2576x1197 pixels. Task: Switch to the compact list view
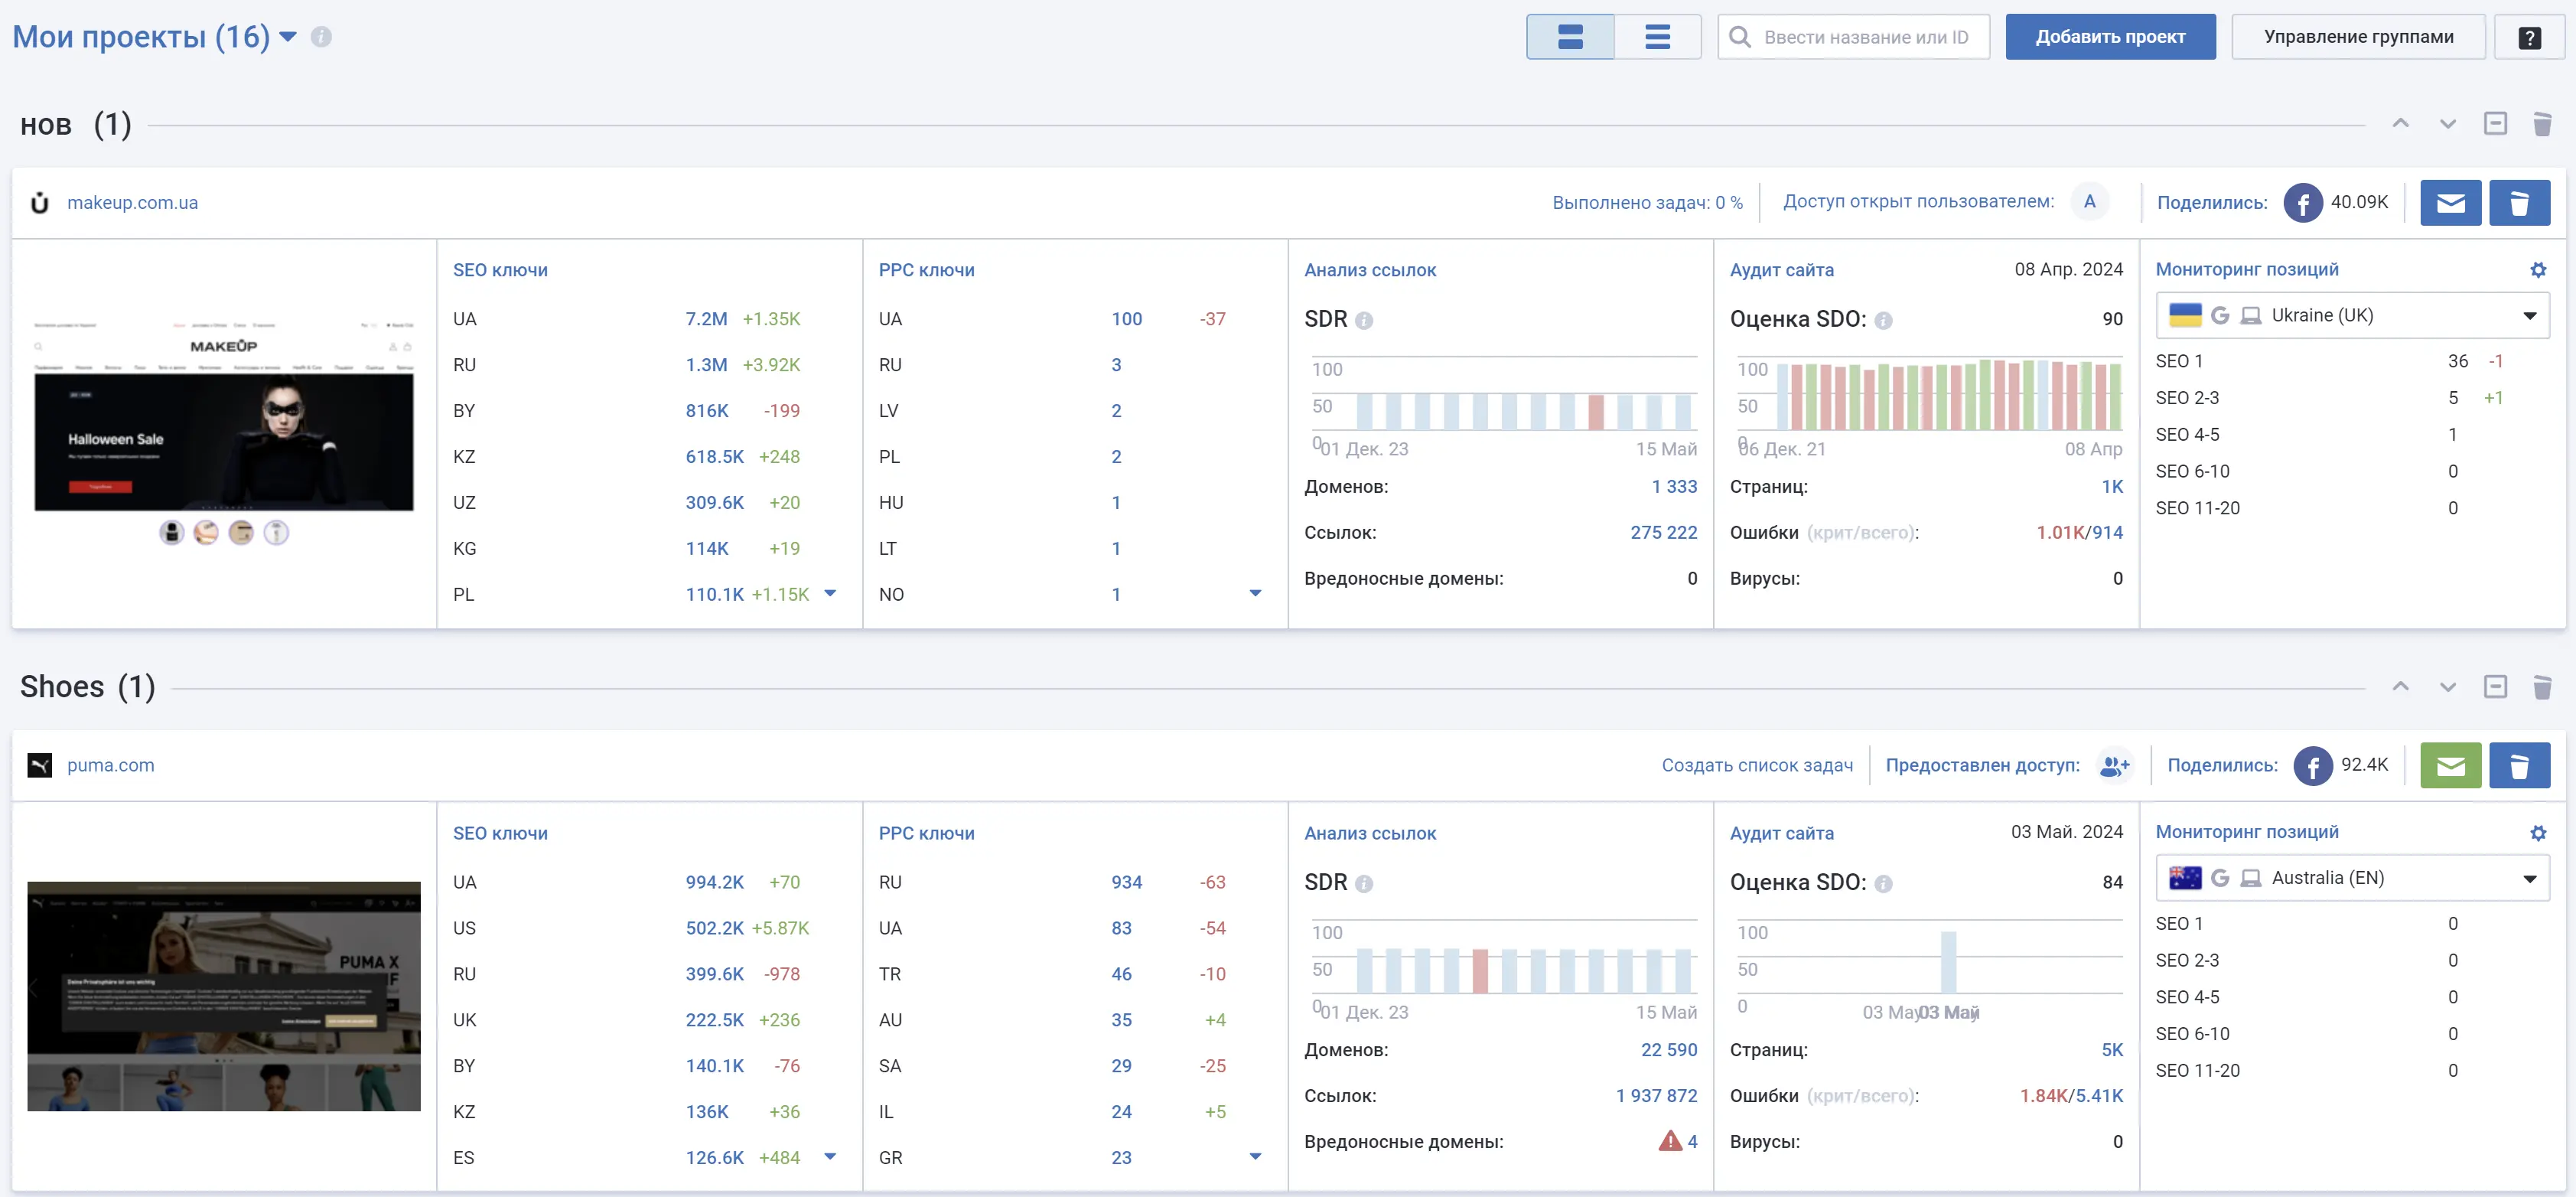1657,37
